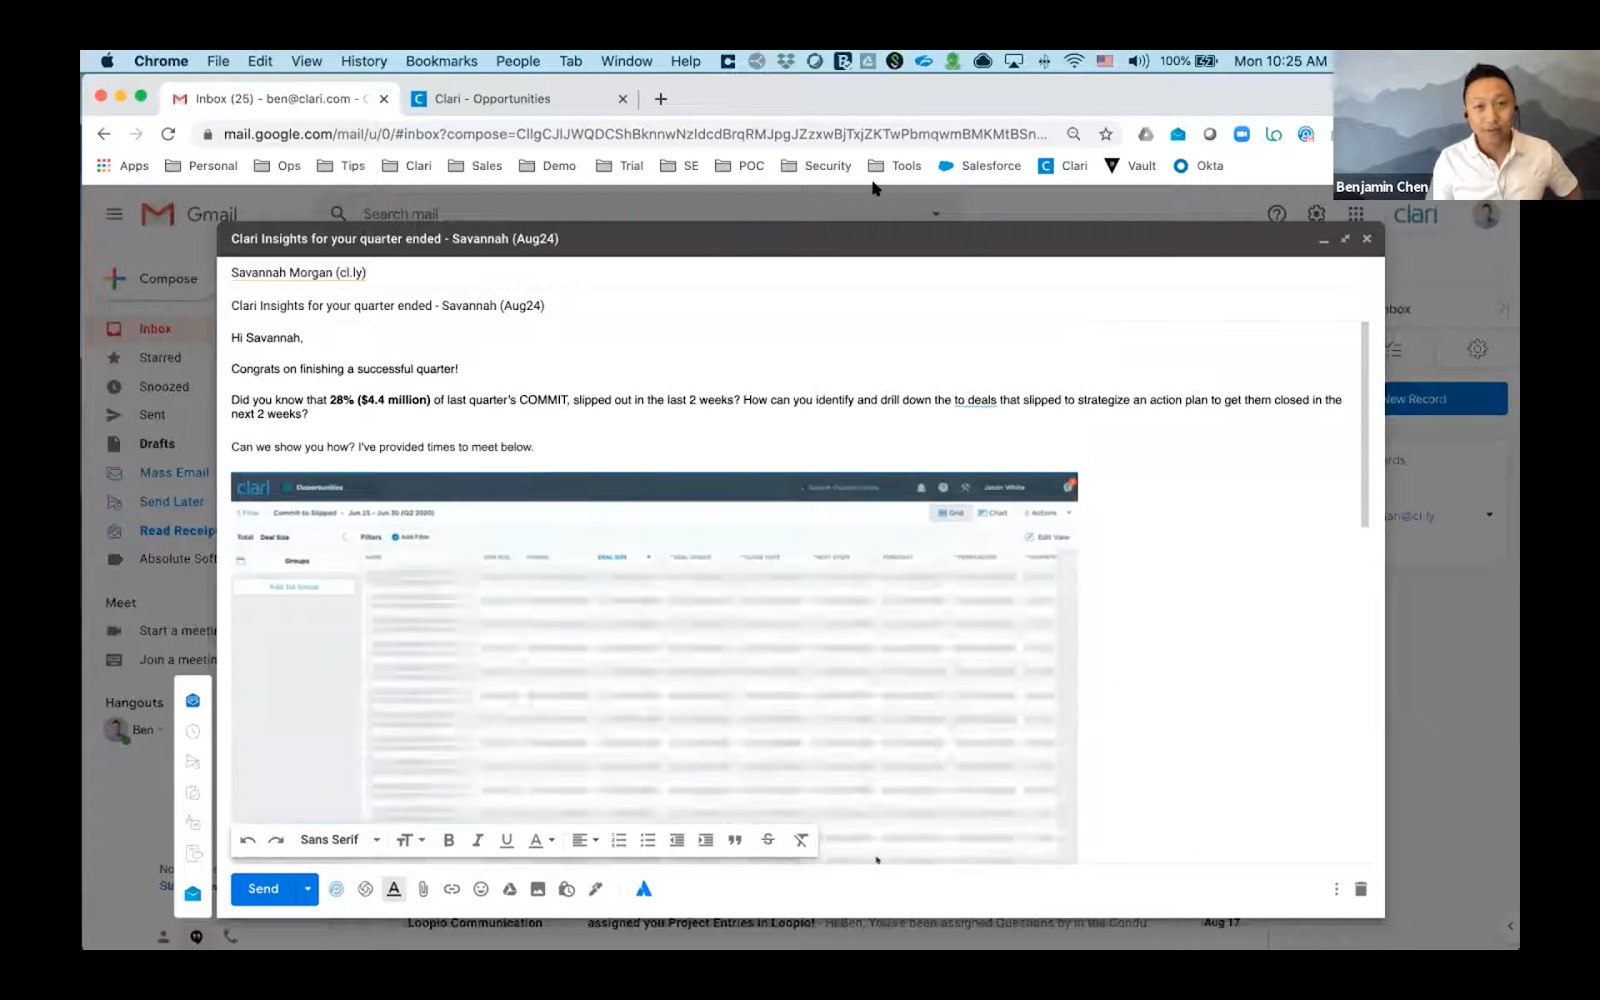Toggle confidential mode lock-clock icon

[x=567, y=889]
